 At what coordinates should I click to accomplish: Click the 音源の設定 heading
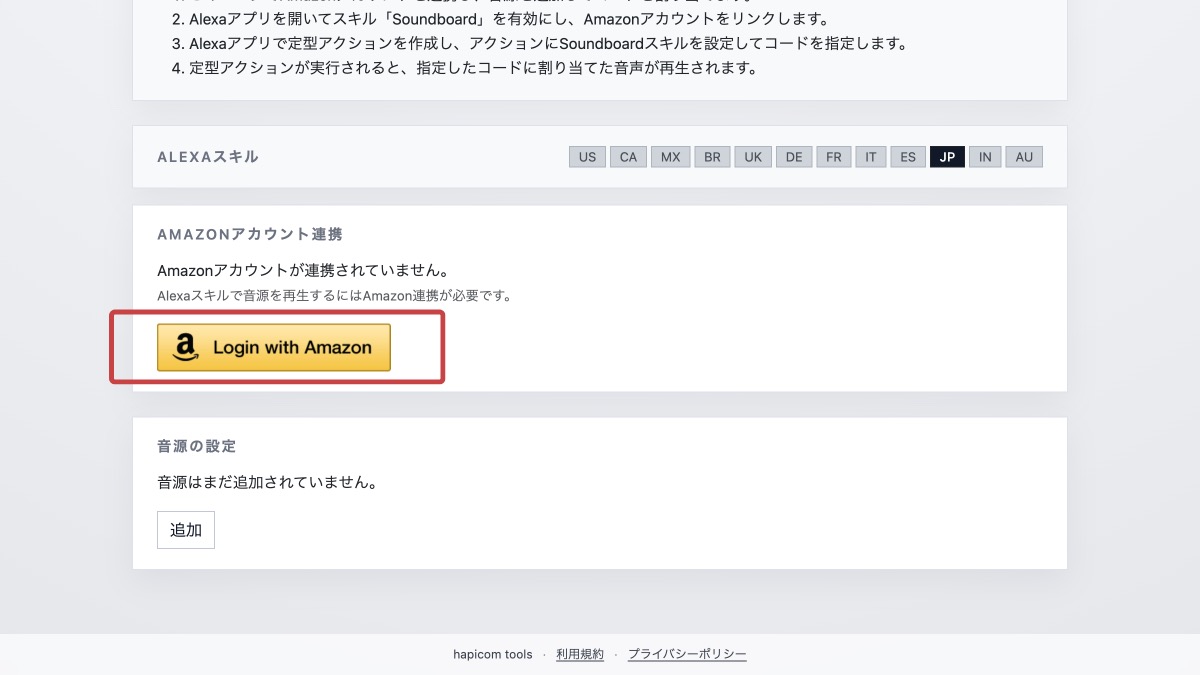[x=197, y=446]
